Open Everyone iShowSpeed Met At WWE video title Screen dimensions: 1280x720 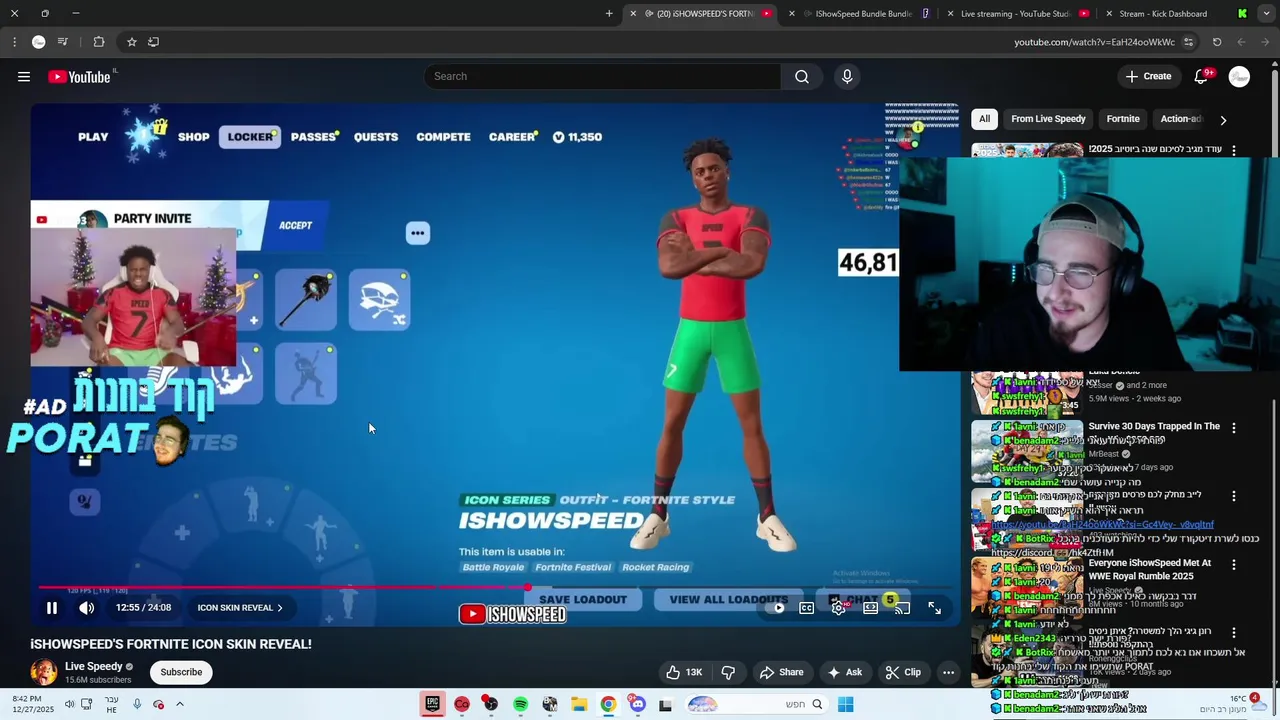1150,569
